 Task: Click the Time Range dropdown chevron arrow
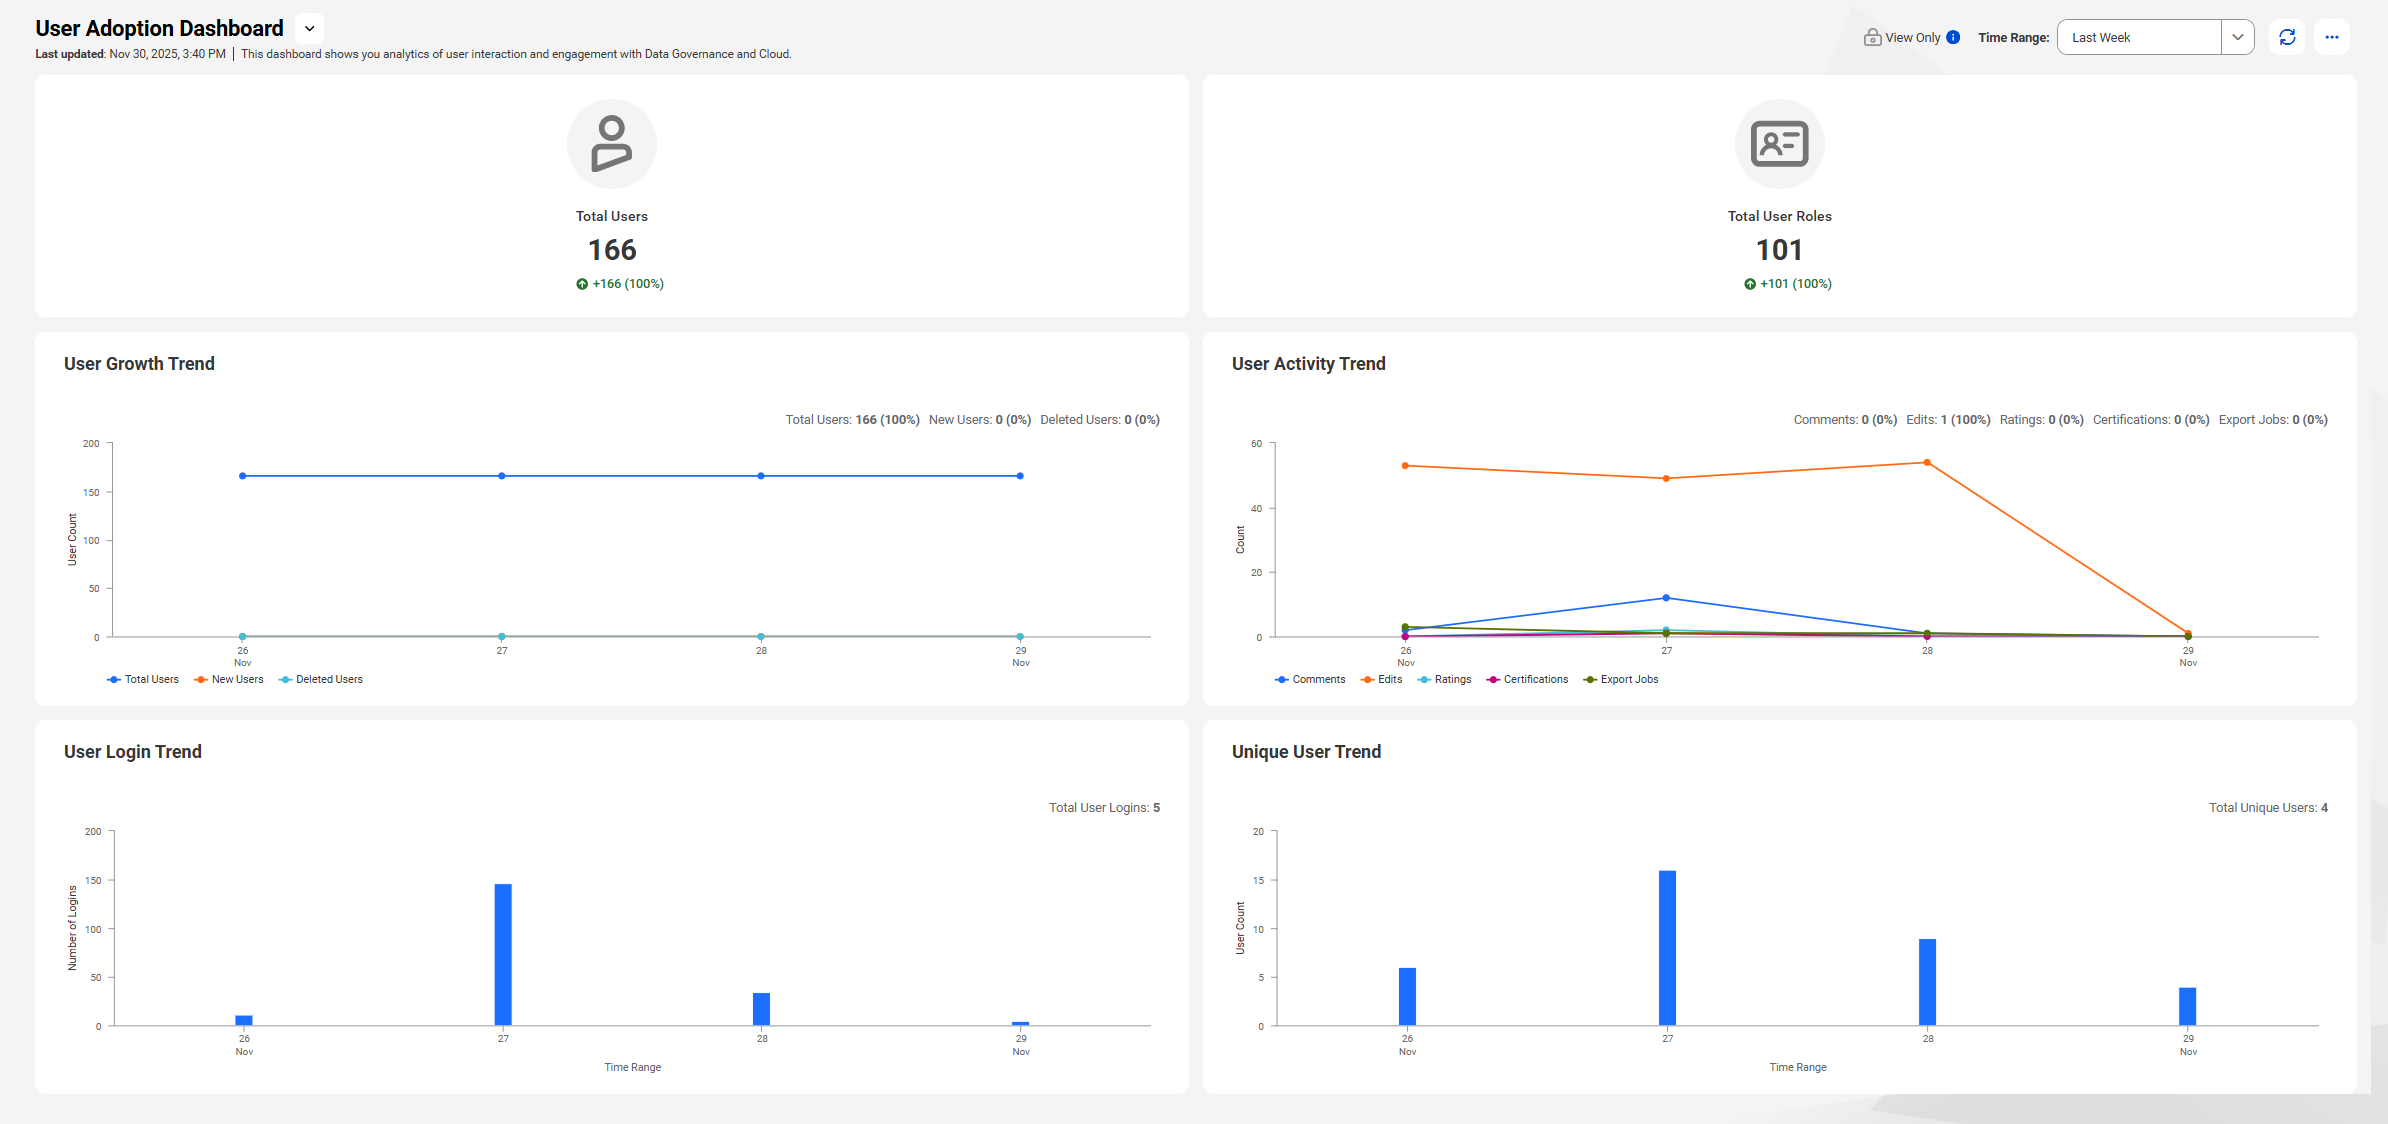tap(2238, 37)
